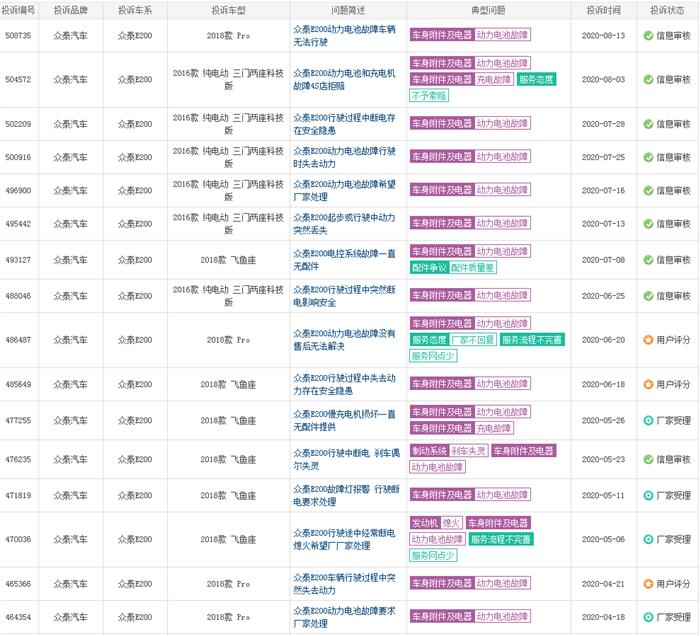Open the complaint 行驶中断电 刹车偶尔失灵
700x636 pixels.
point(346,459)
